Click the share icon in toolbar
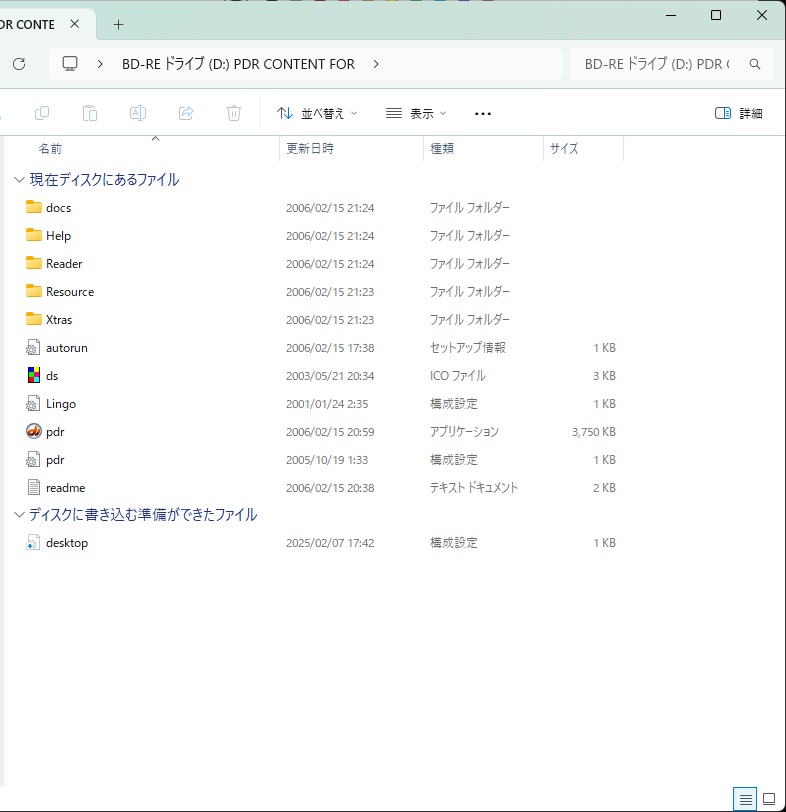Screen dimensions: 786x812 (186, 113)
